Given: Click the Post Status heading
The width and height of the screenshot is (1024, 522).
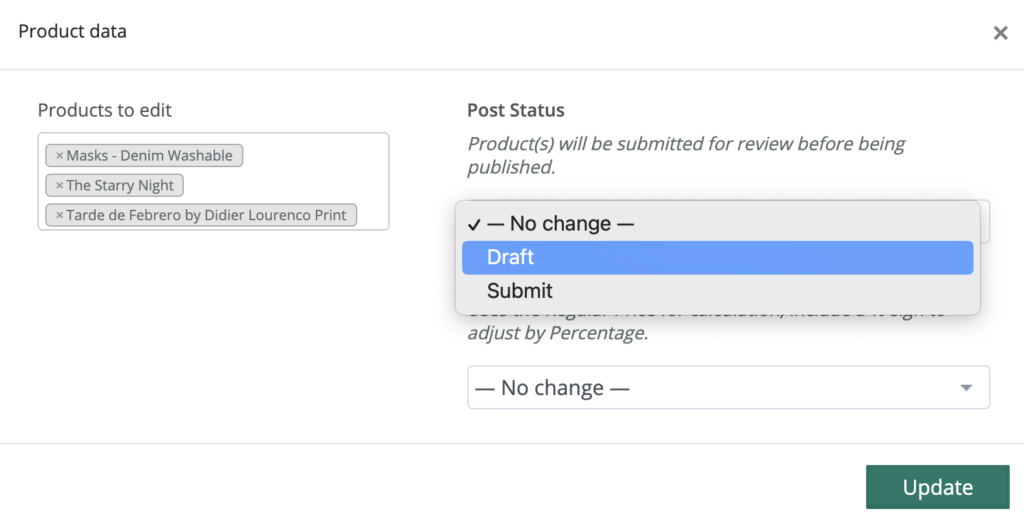Looking at the screenshot, I should (515, 110).
